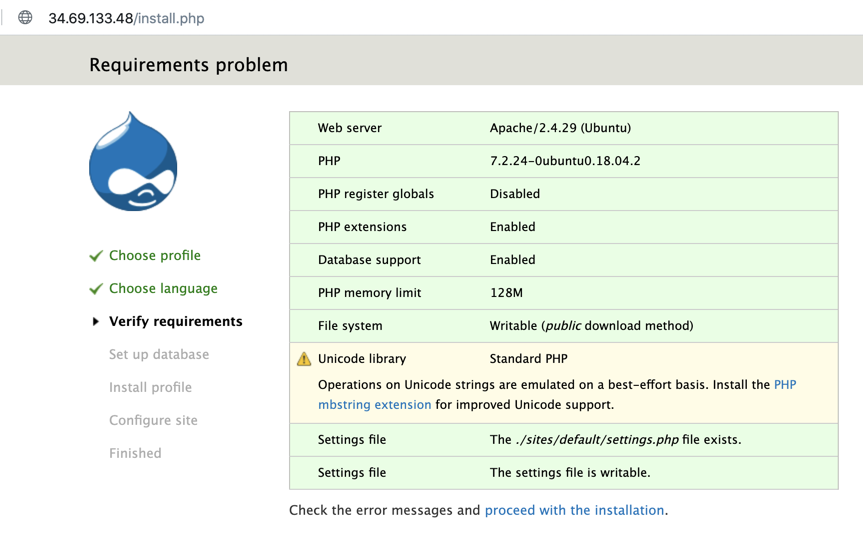Select the Choose language step
Image resolution: width=863 pixels, height=540 pixels.
[x=163, y=289]
